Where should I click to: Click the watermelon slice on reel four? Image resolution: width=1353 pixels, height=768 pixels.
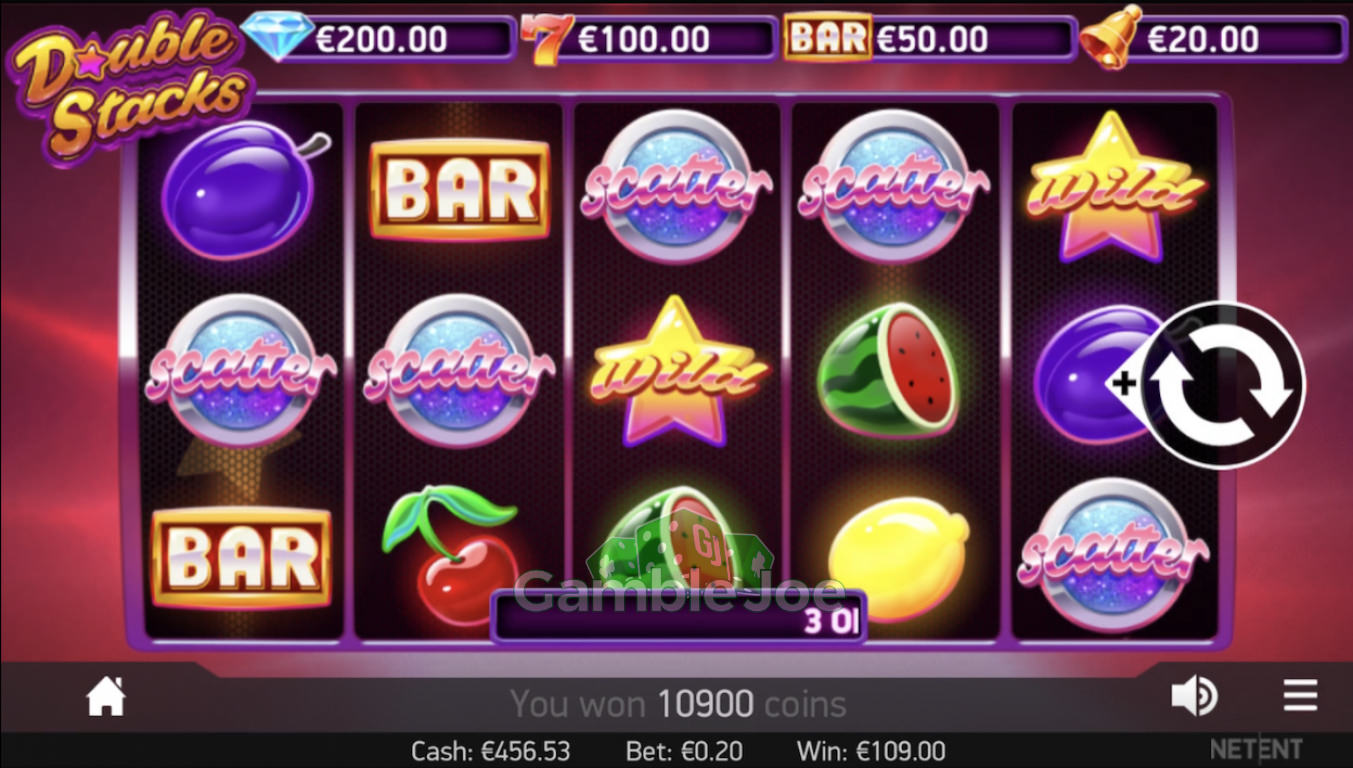click(888, 368)
